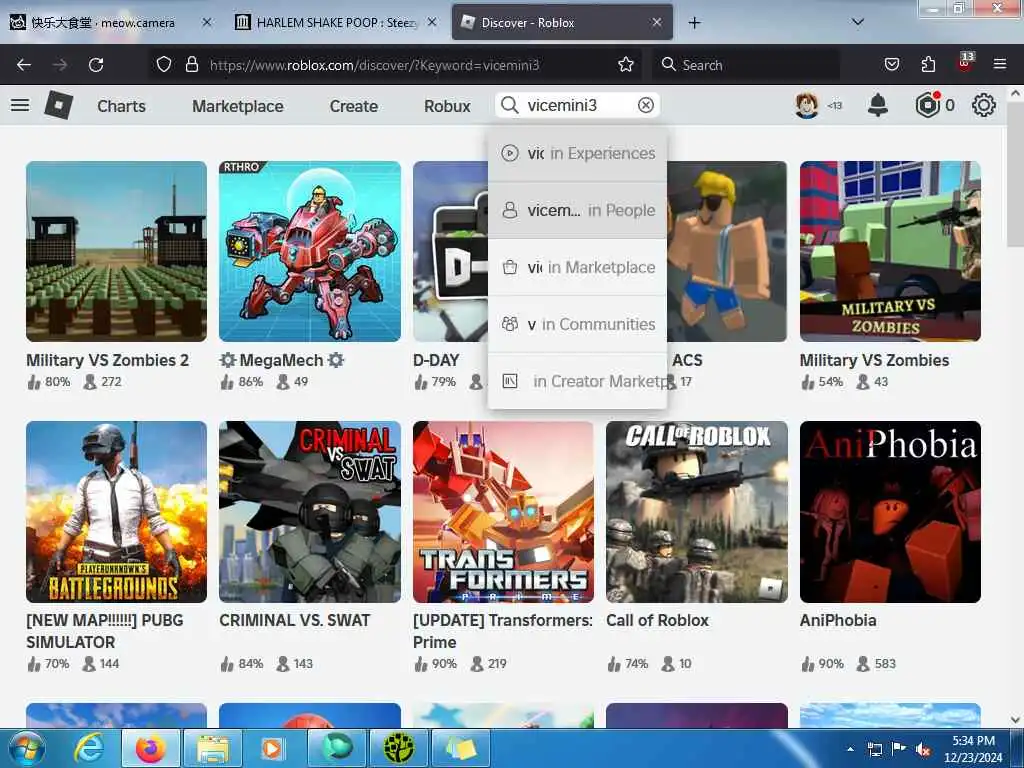This screenshot has width=1024, height=768.
Task: Click the muted volume tray icon
Action: tap(923, 749)
